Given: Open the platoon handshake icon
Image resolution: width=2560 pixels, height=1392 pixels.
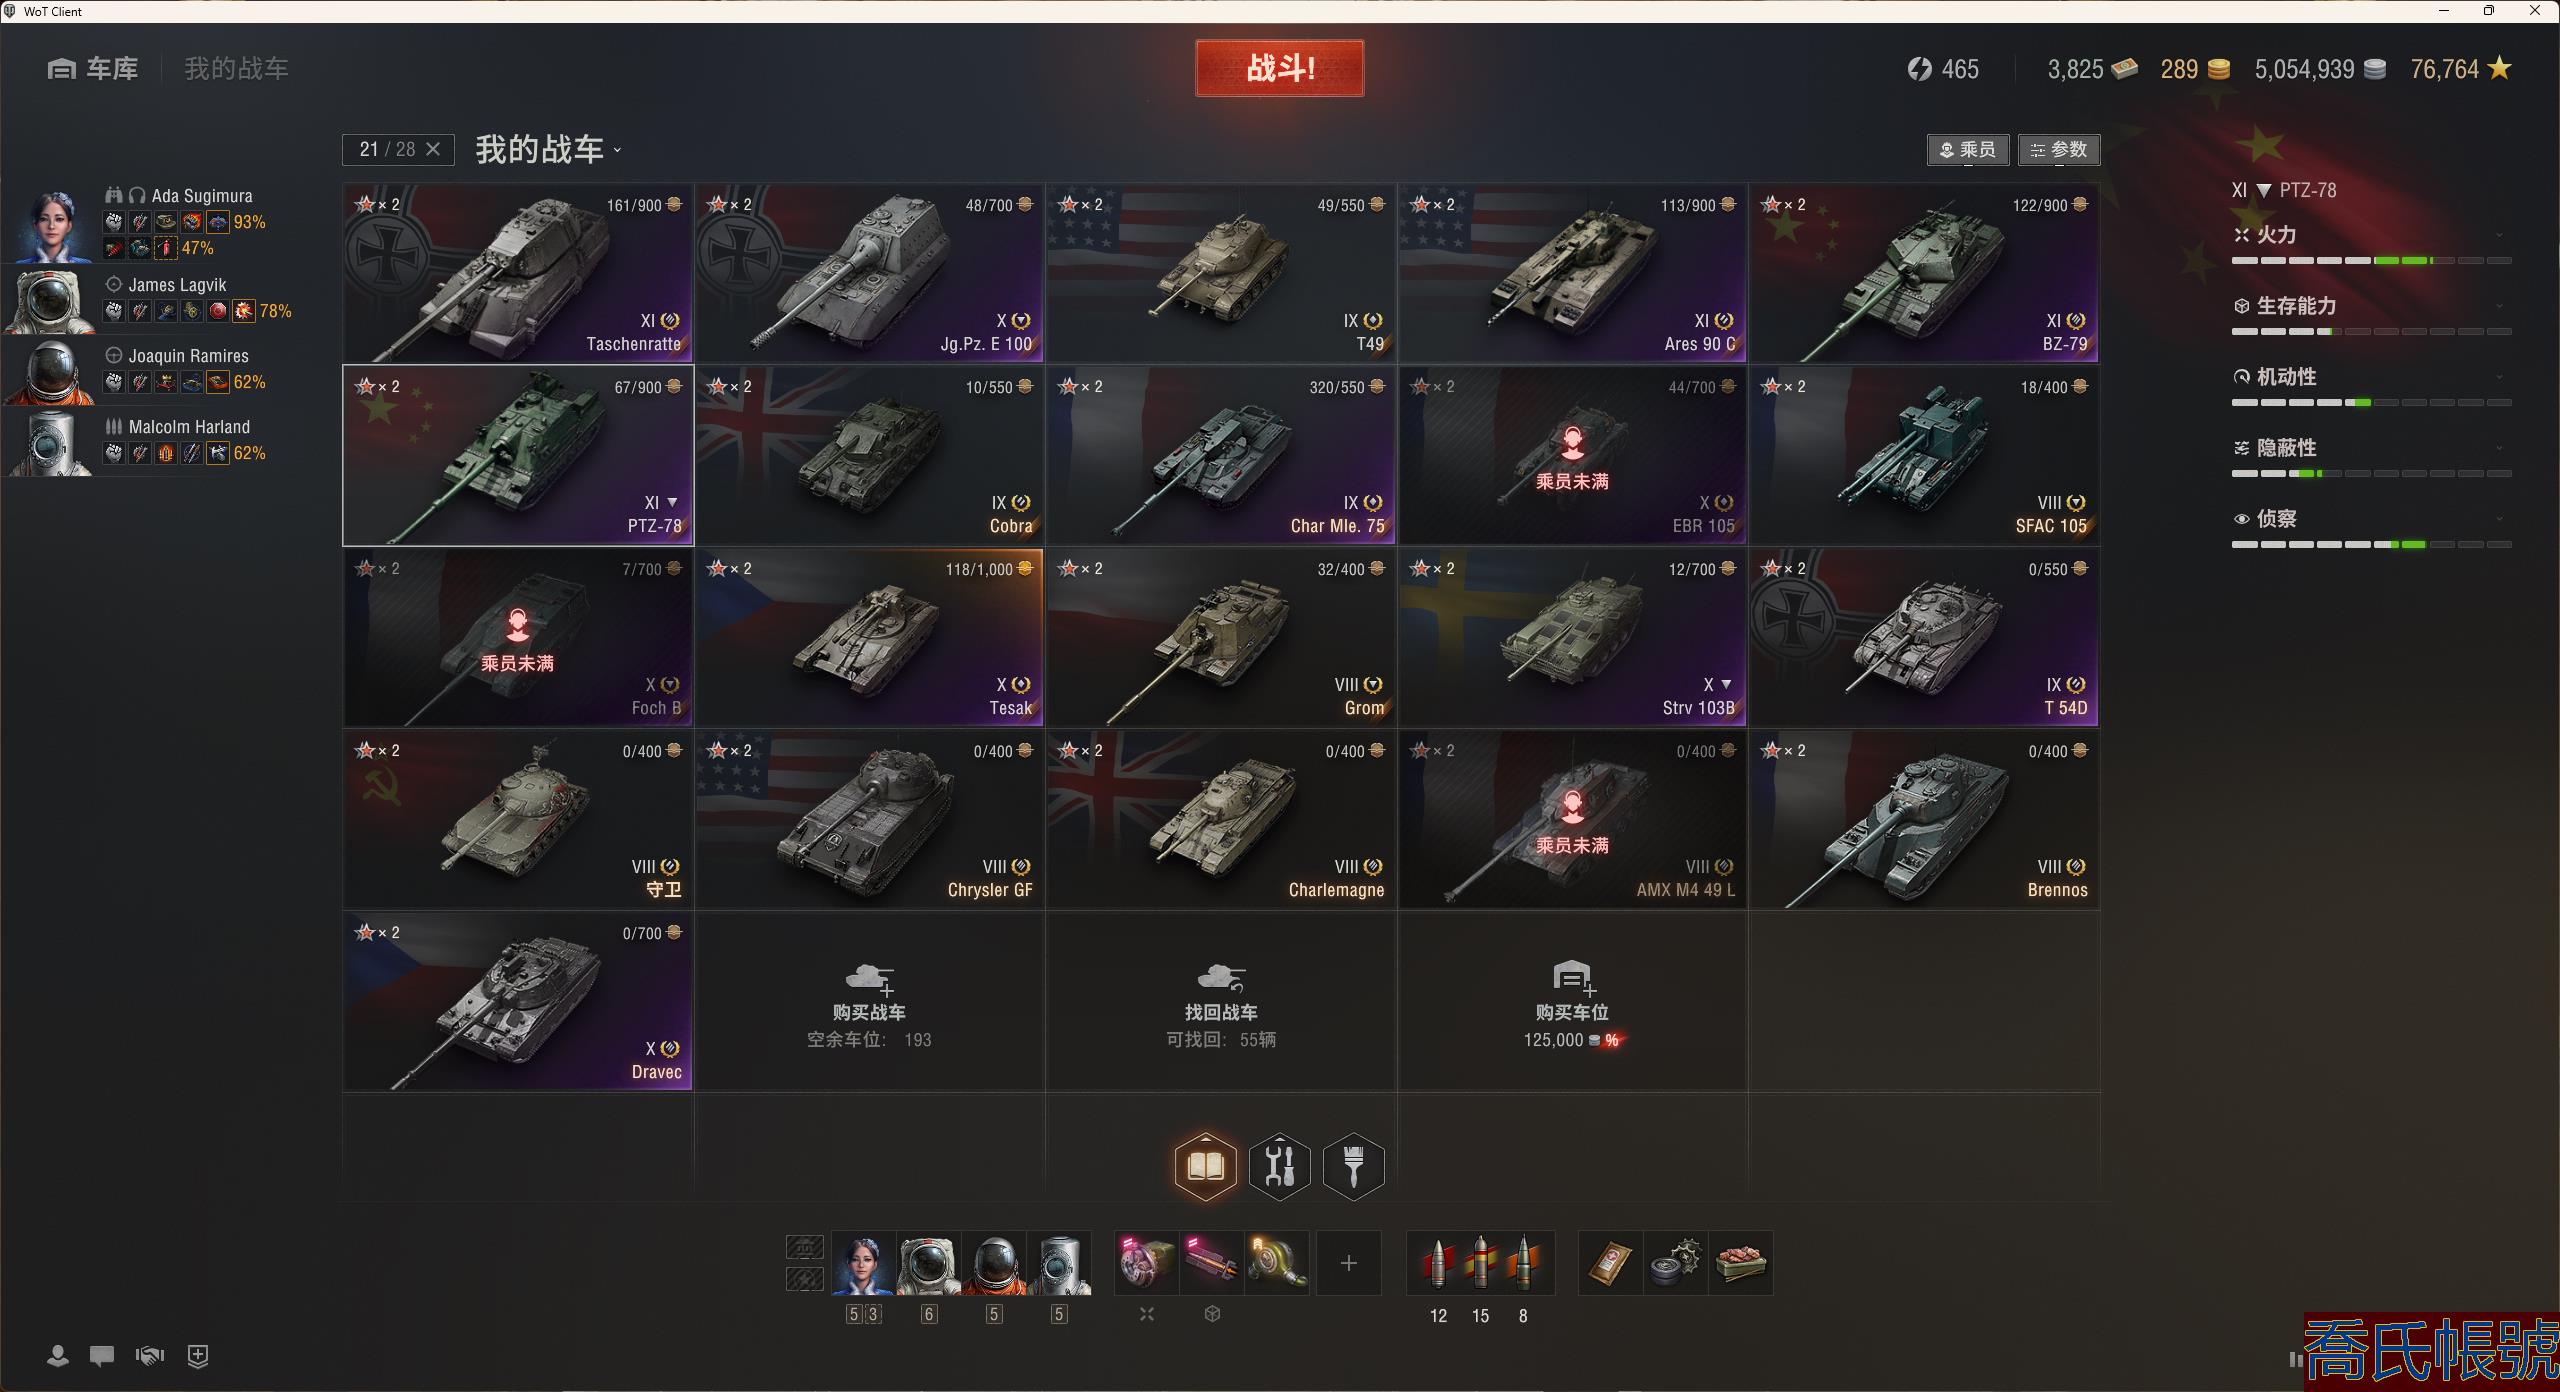Looking at the screenshot, I should (x=149, y=1356).
